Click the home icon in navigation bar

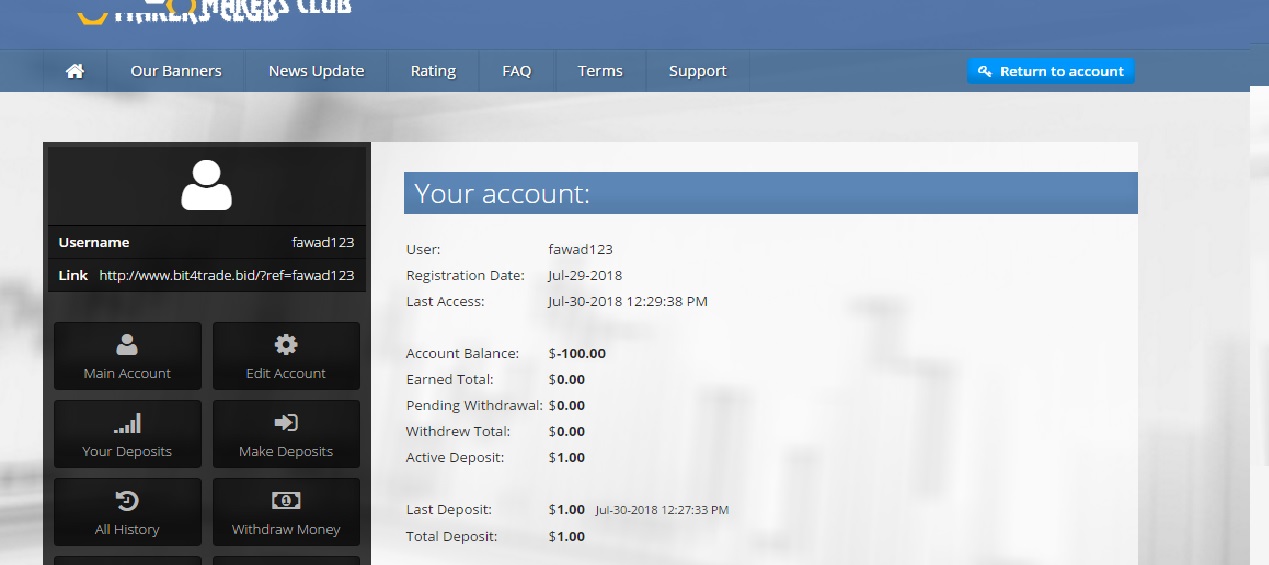pyautogui.click(x=74, y=71)
